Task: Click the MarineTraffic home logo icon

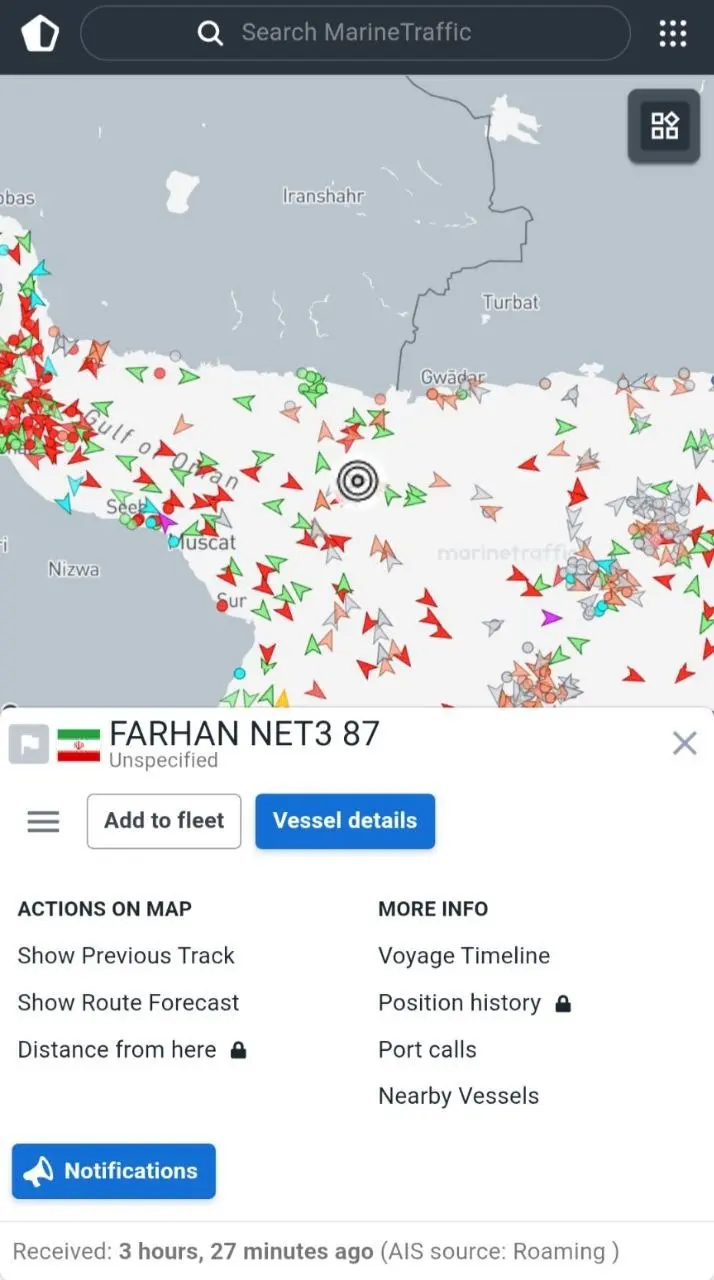Action: (40, 34)
